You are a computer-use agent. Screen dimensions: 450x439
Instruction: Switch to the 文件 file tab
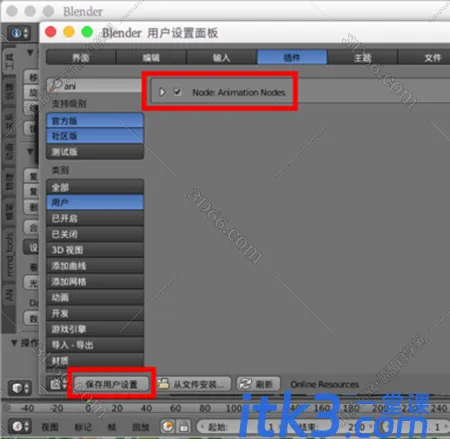point(424,57)
